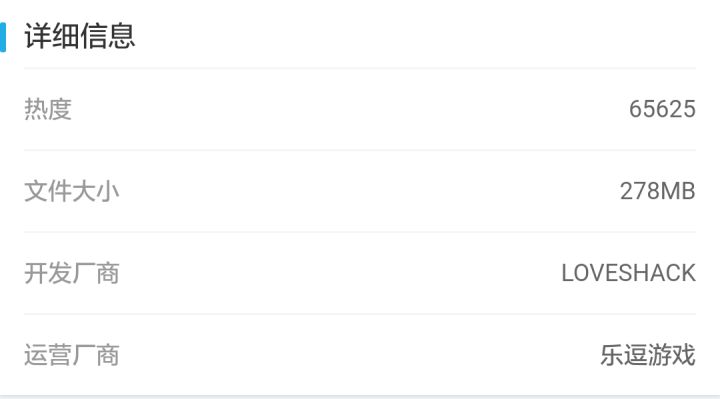This screenshot has width=720, height=399.
Task: Tap the 运营厂商 label
Action: [x=72, y=355]
